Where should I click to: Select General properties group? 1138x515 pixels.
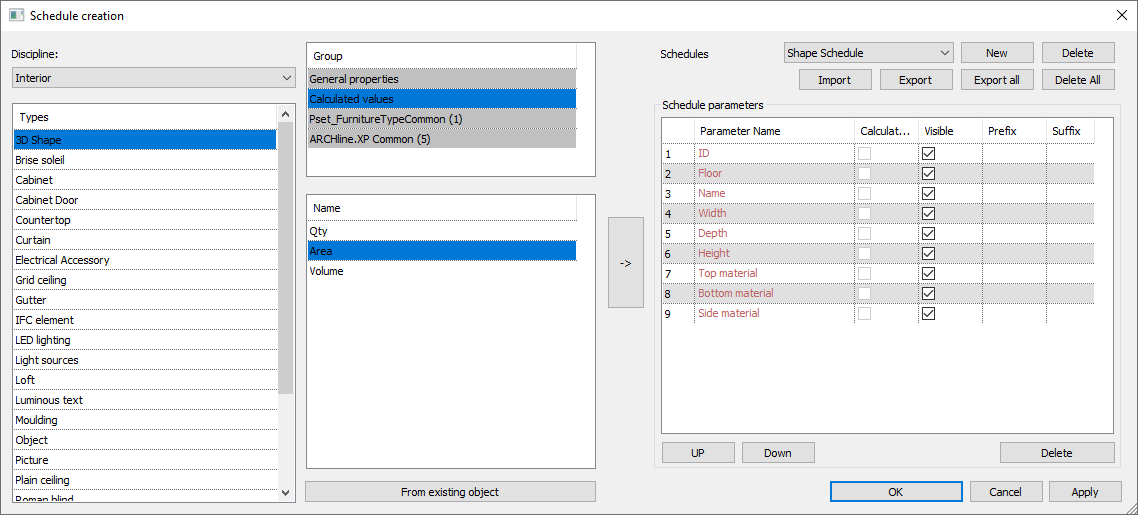[441, 79]
